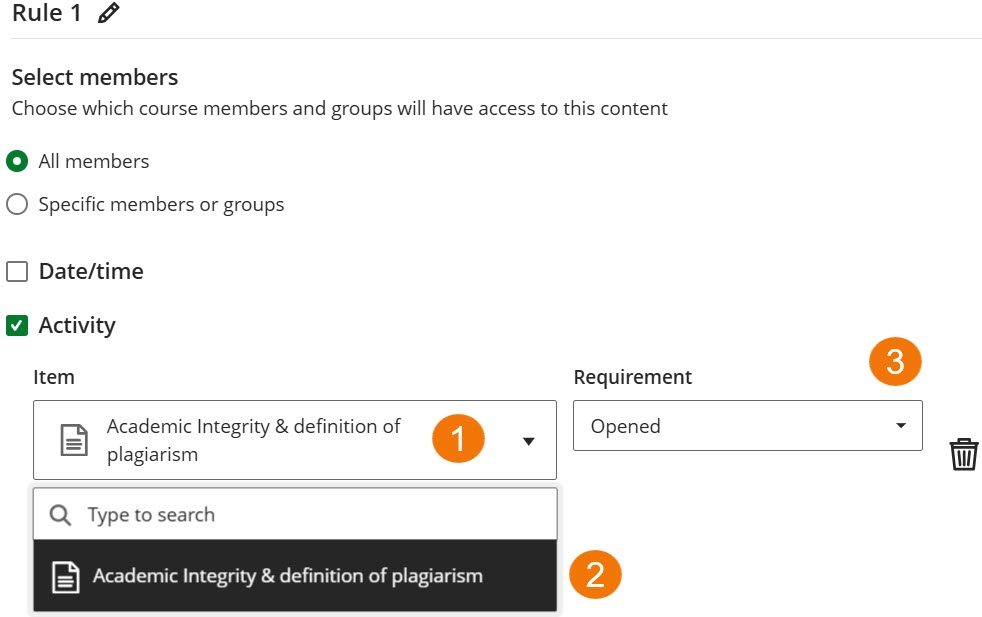Click the orange number 1 marker

coord(458,439)
